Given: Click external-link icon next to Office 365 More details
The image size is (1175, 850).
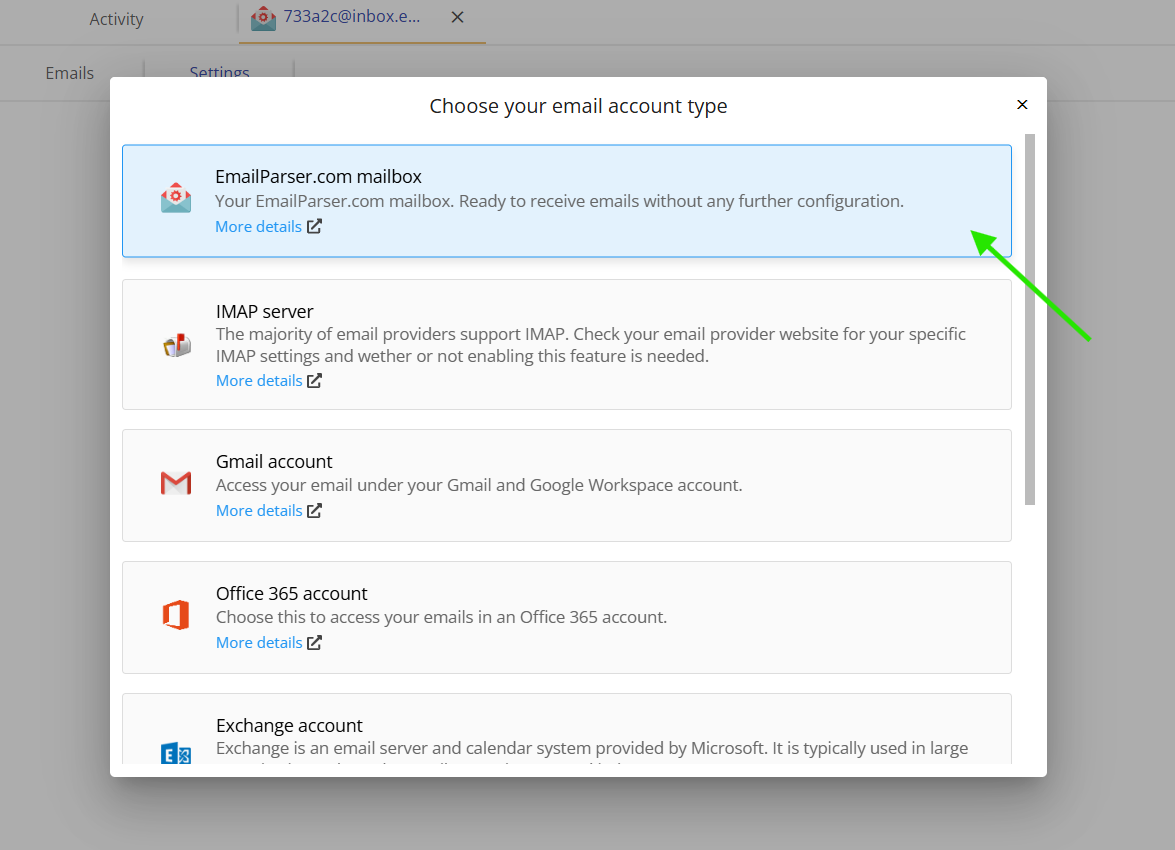Looking at the screenshot, I should coord(315,642).
